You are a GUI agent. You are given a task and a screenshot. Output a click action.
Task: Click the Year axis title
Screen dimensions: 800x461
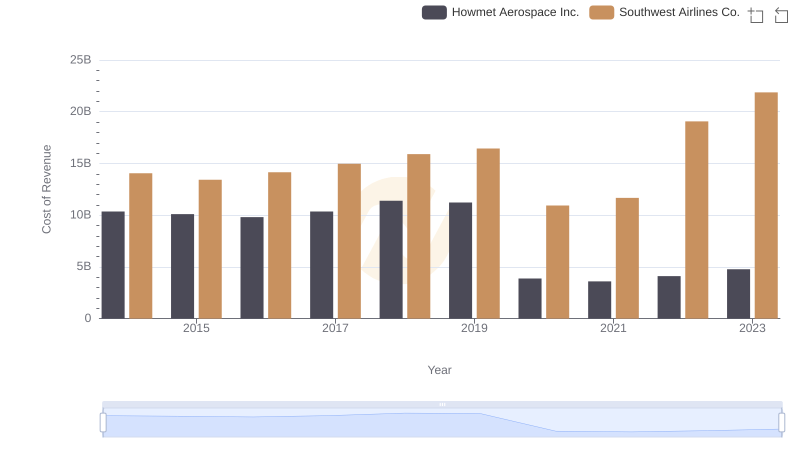coord(439,370)
